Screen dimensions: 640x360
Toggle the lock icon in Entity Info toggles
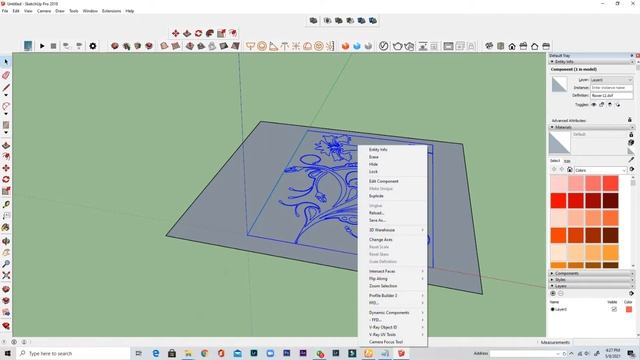(602, 105)
